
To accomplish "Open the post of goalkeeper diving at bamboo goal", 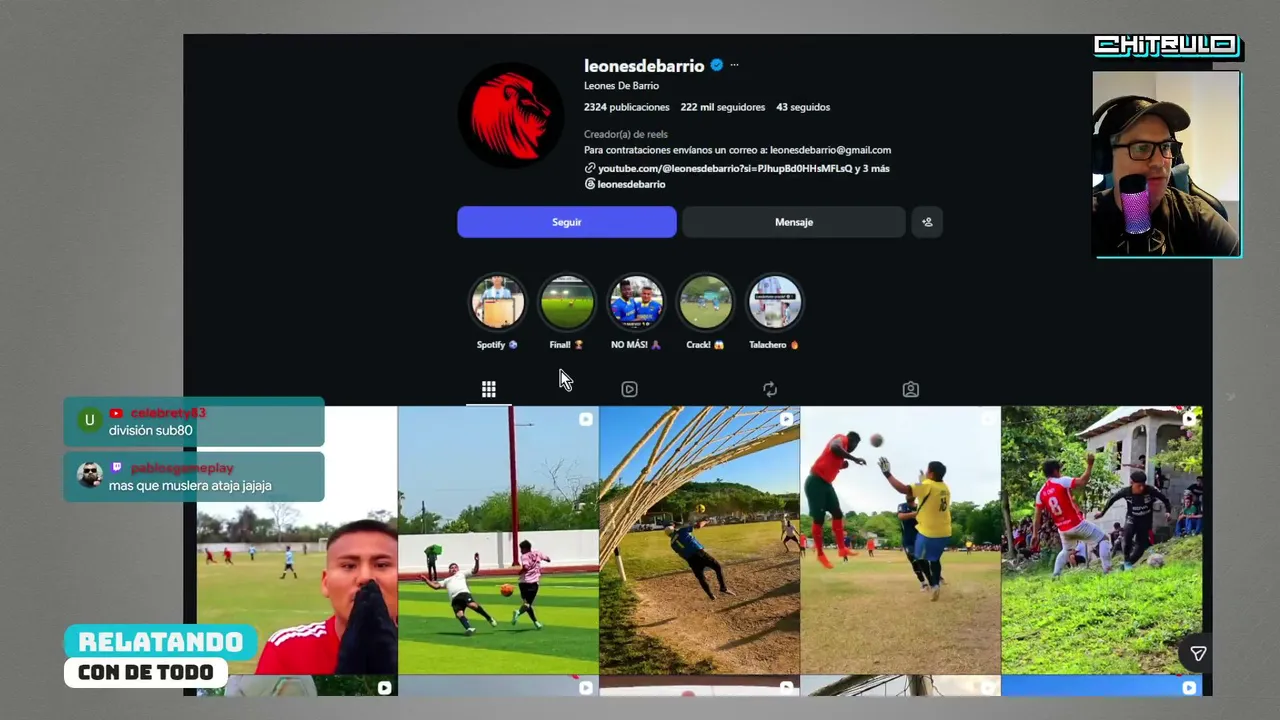I will click(x=699, y=540).
